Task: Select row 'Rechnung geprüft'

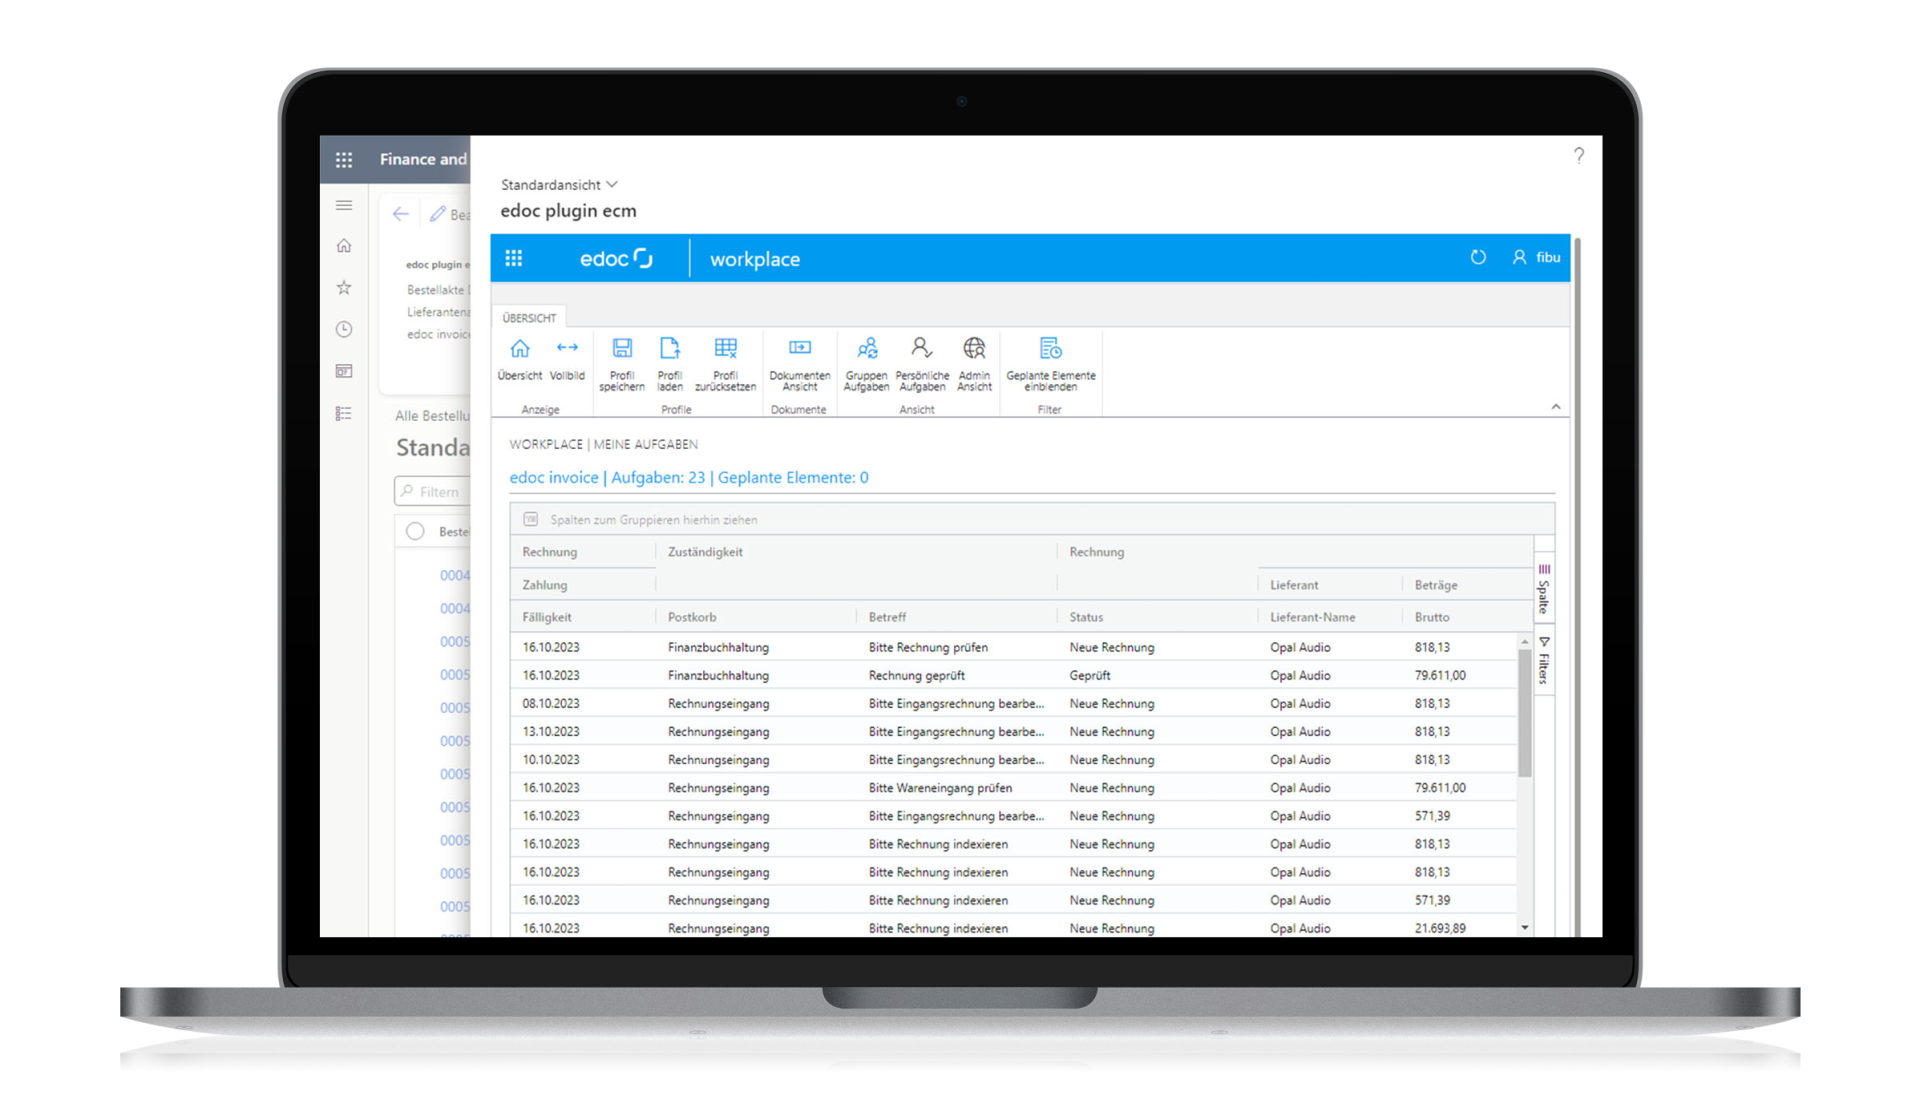Action: pos(1014,676)
